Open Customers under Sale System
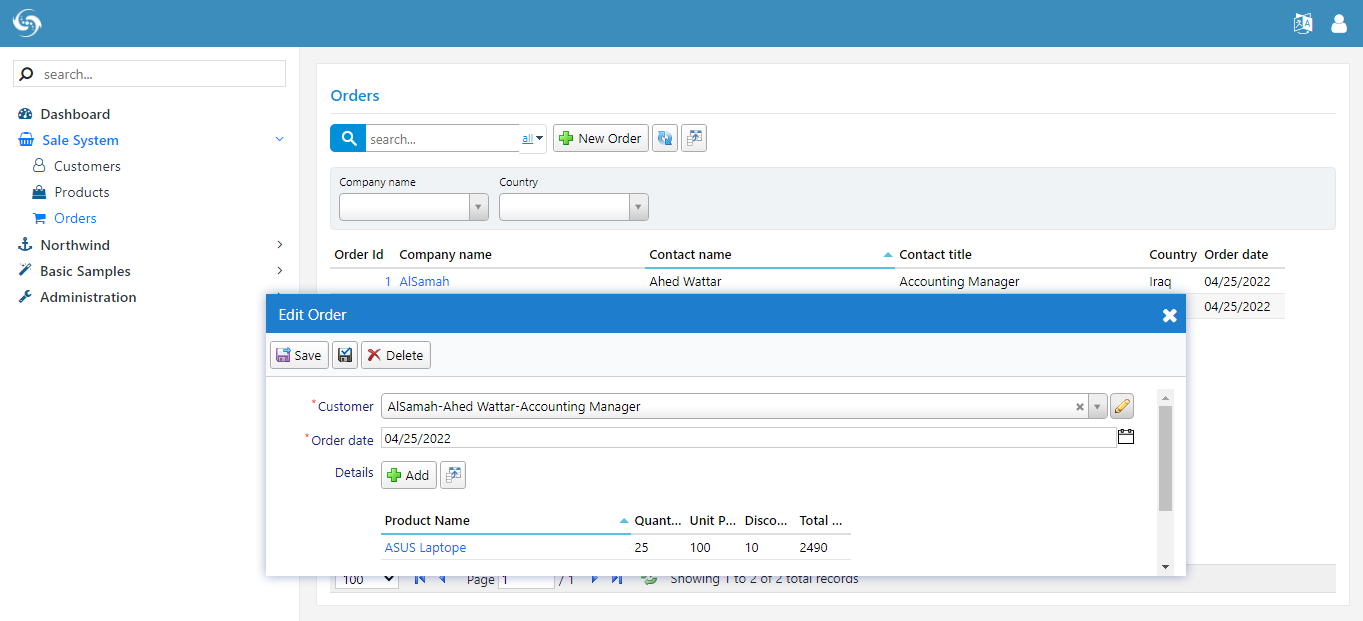1363x621 pixels. pyautogui.click(x=87, y=166)
